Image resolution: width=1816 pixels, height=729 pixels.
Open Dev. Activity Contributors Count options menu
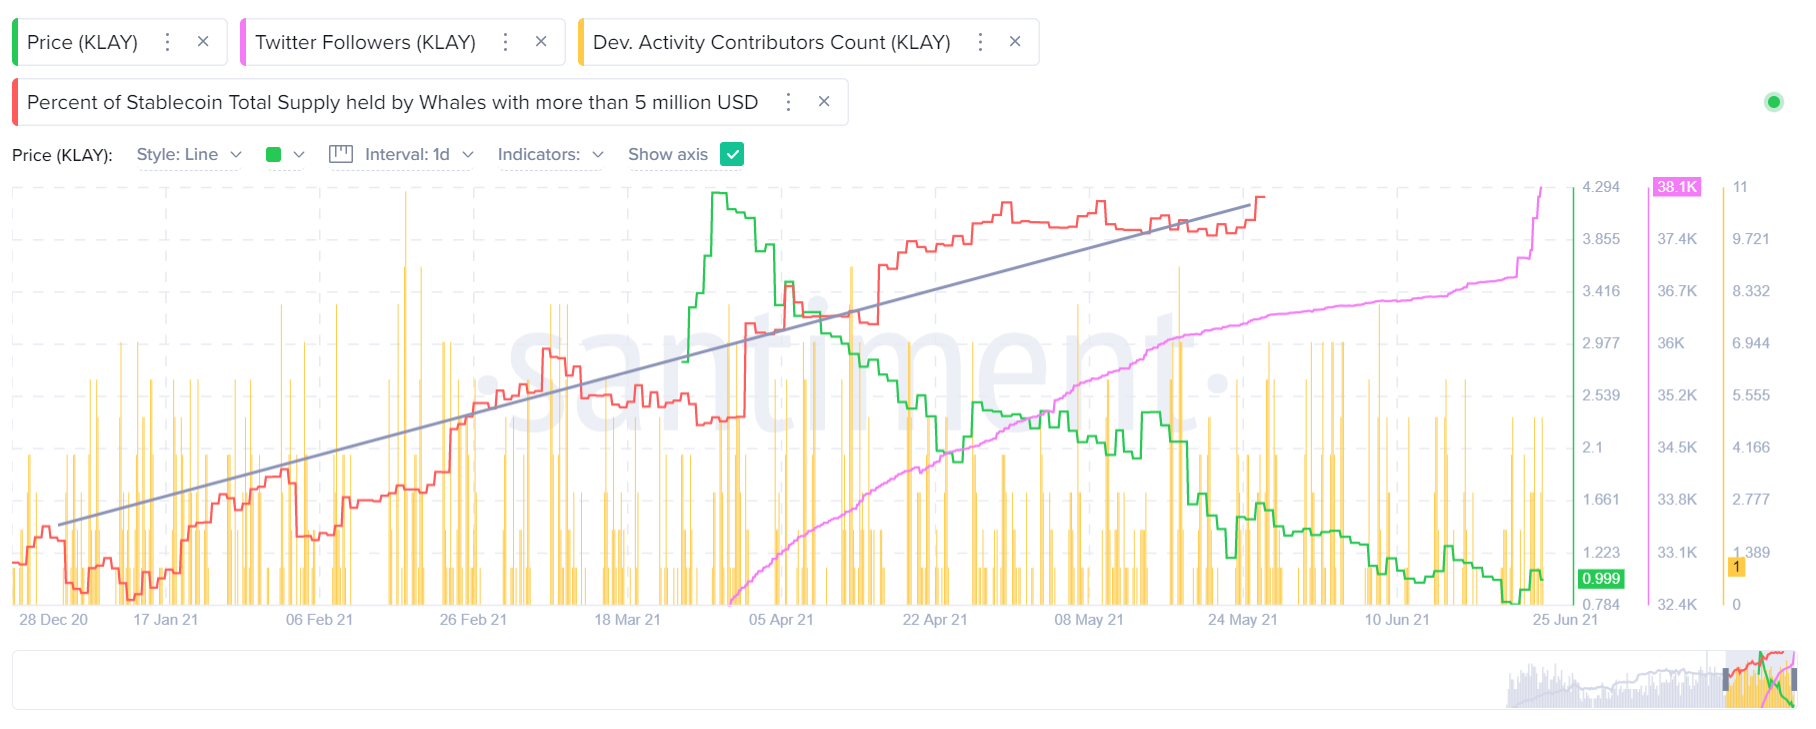point(980,42)
